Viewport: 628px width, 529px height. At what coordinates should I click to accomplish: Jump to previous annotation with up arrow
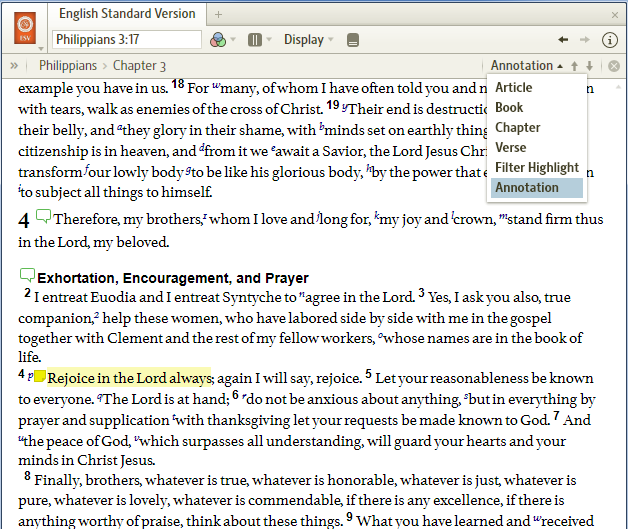tap(574, 66)
